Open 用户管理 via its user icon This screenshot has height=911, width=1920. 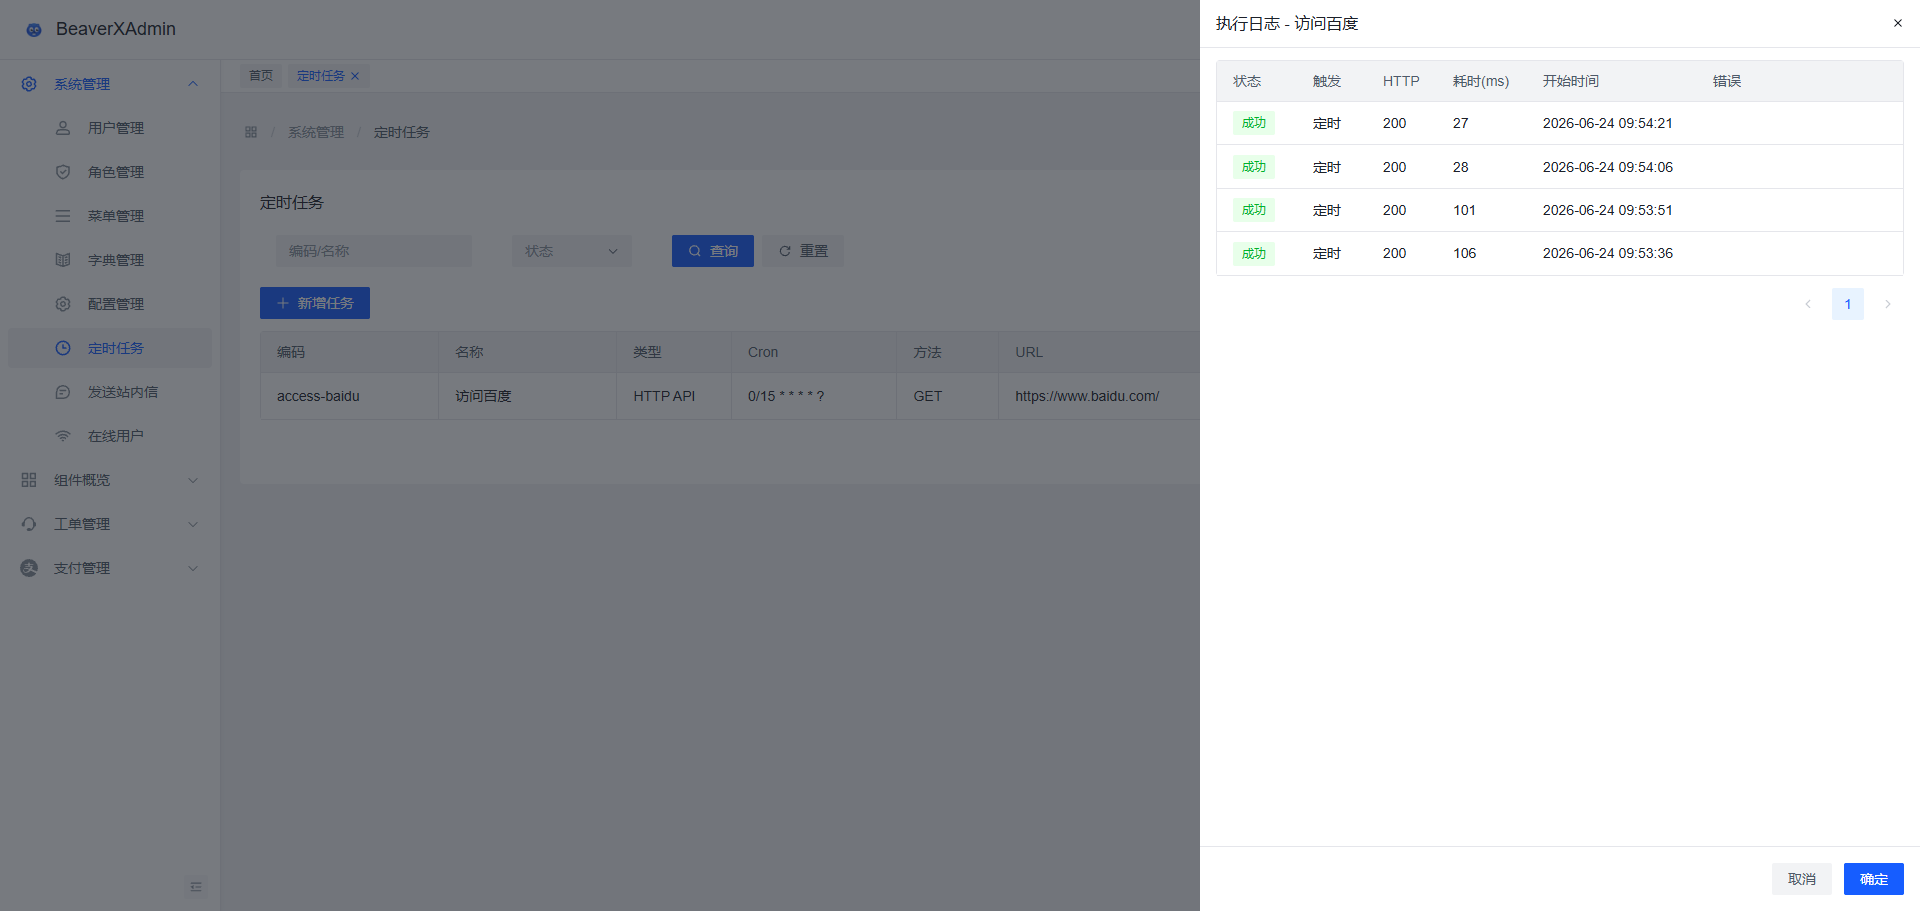tap(63, 128)
